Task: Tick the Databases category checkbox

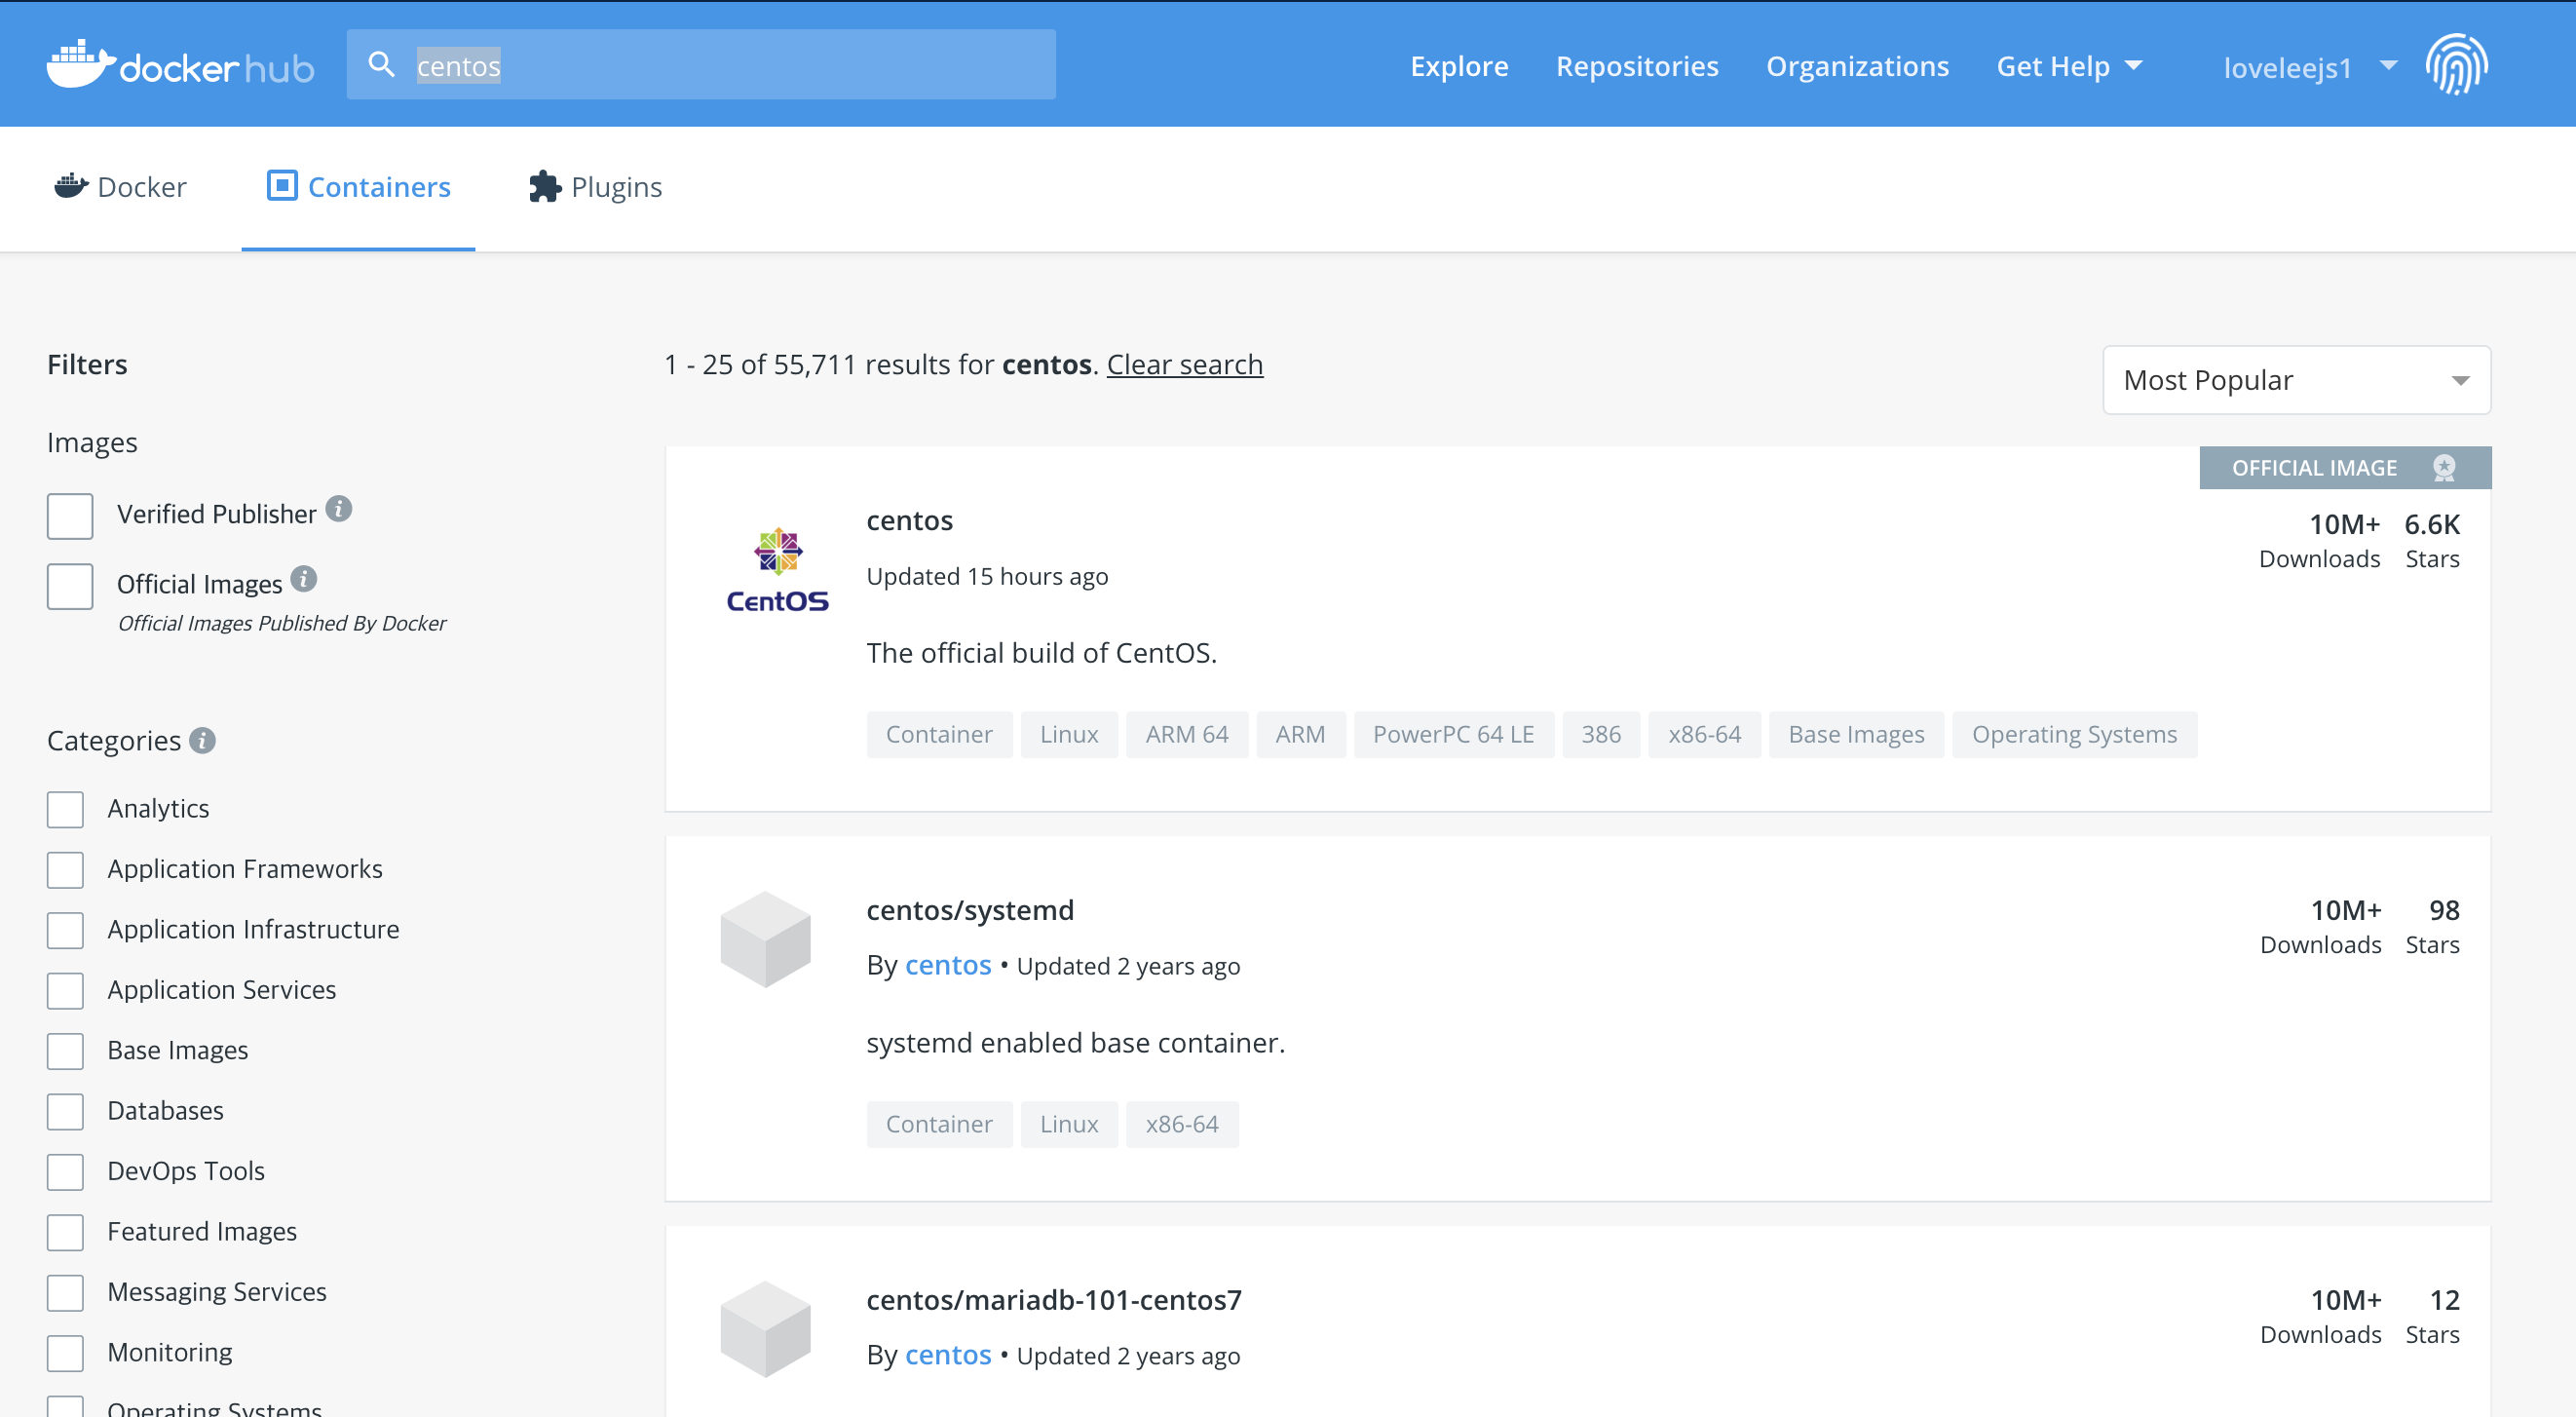Action: [65, 1111]
